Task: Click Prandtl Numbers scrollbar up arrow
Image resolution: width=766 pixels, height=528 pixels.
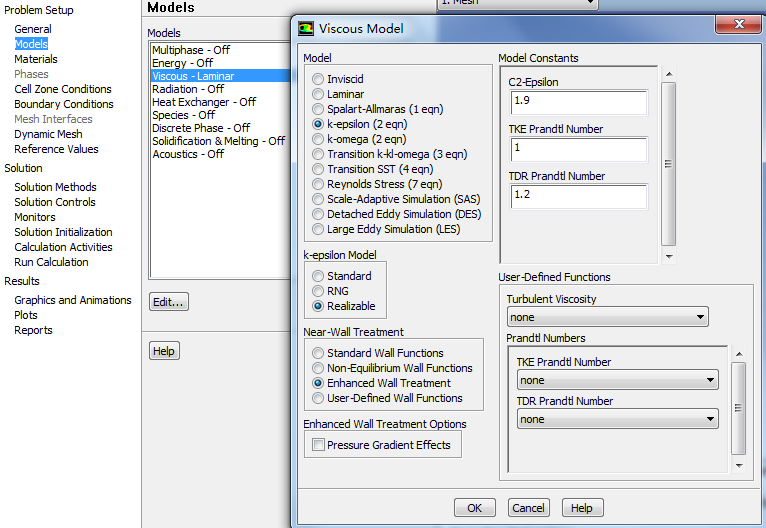Action: coord(739,354)
